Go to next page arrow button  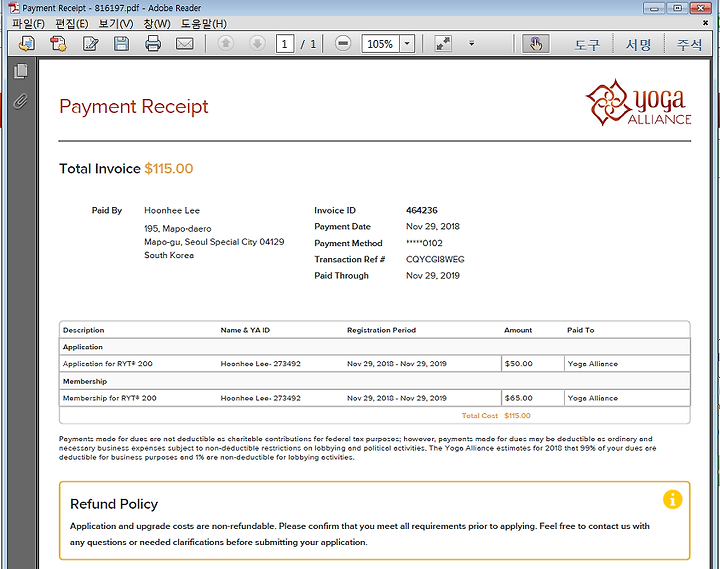(x=257, y=44)
